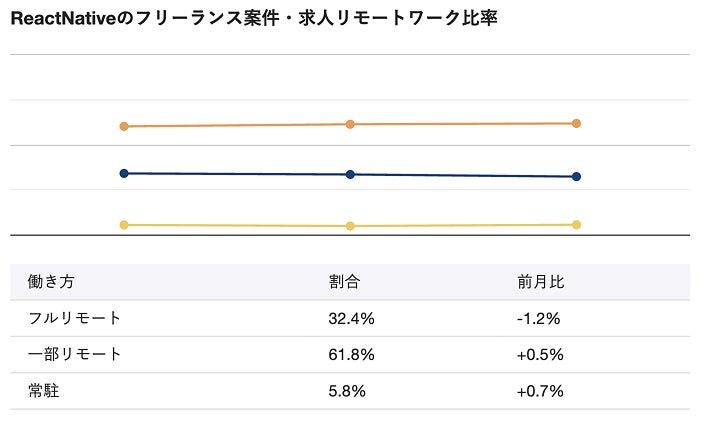Viewport: 706px width, 422px height.
Task: Click the ReactNative chart title heading
Action: (x=254, y=18)
